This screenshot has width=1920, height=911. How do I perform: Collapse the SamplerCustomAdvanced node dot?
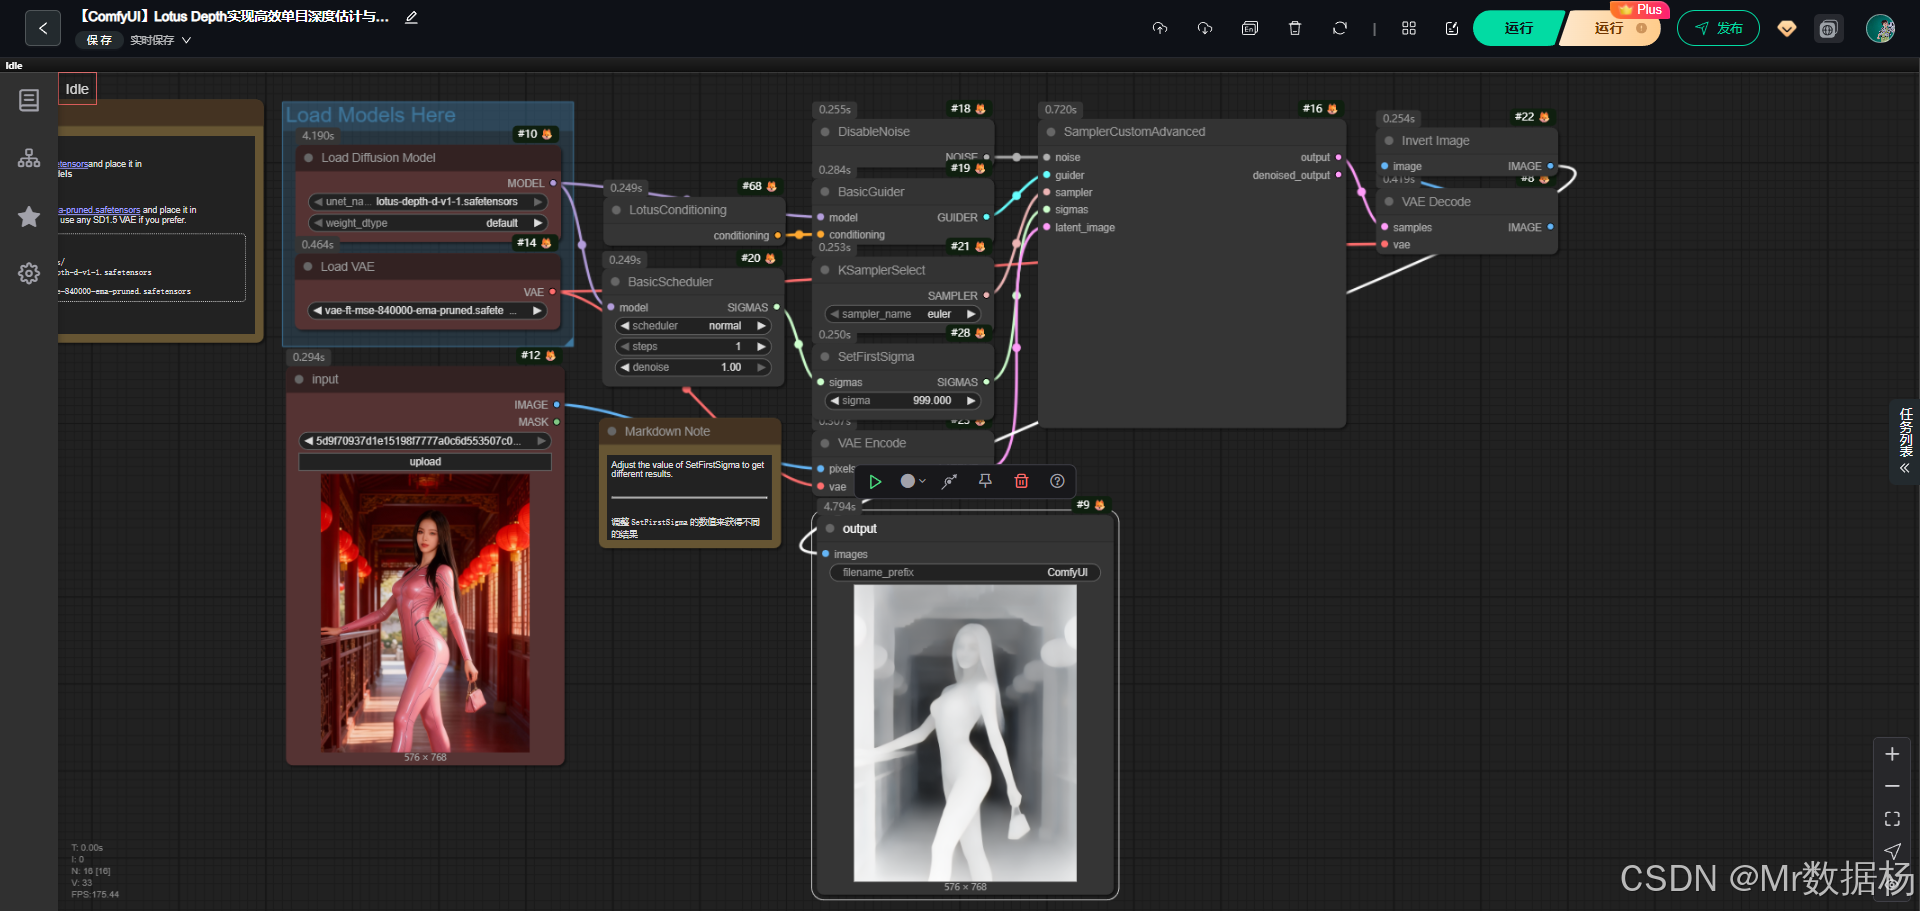pos(1051,132)
